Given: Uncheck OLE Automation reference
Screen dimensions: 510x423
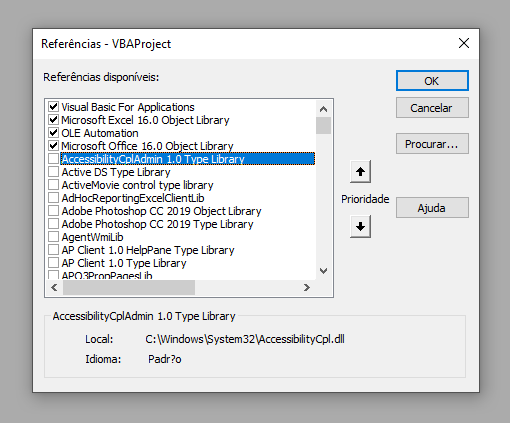Looking at the screenshot, I should point(53,133).
